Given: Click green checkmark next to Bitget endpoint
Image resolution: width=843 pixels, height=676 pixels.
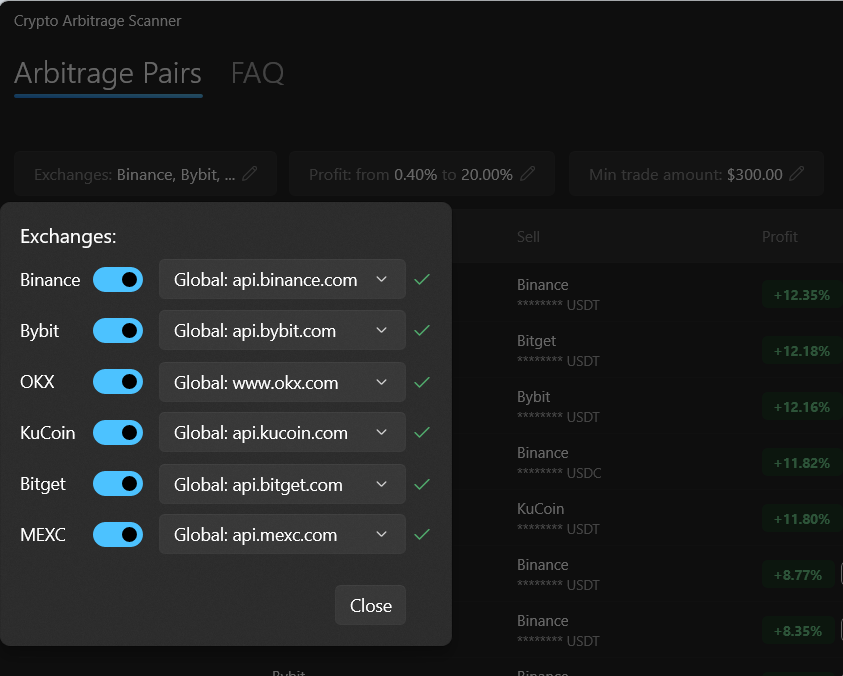Looking at the screenshot, I should pos(422,485).
